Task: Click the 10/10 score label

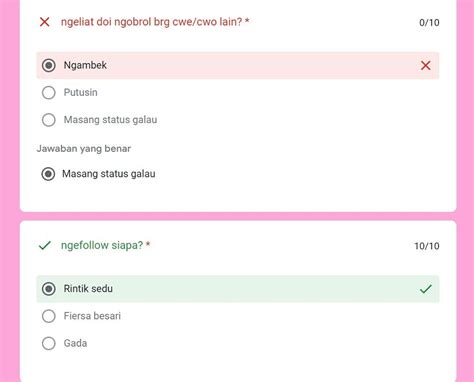Action: [x=427, y=246]
